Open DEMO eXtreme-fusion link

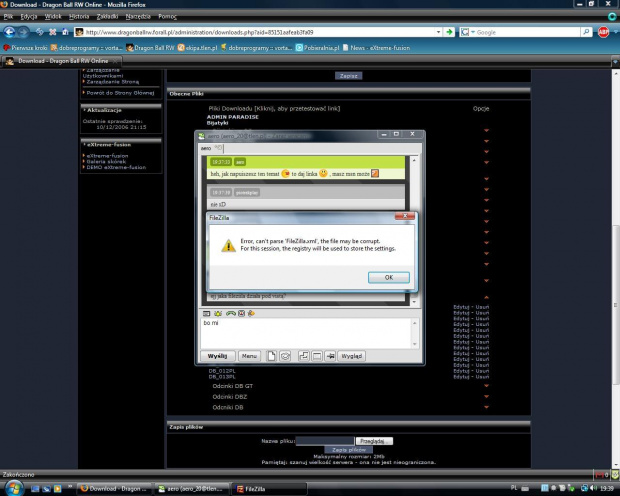click(116, 167)
